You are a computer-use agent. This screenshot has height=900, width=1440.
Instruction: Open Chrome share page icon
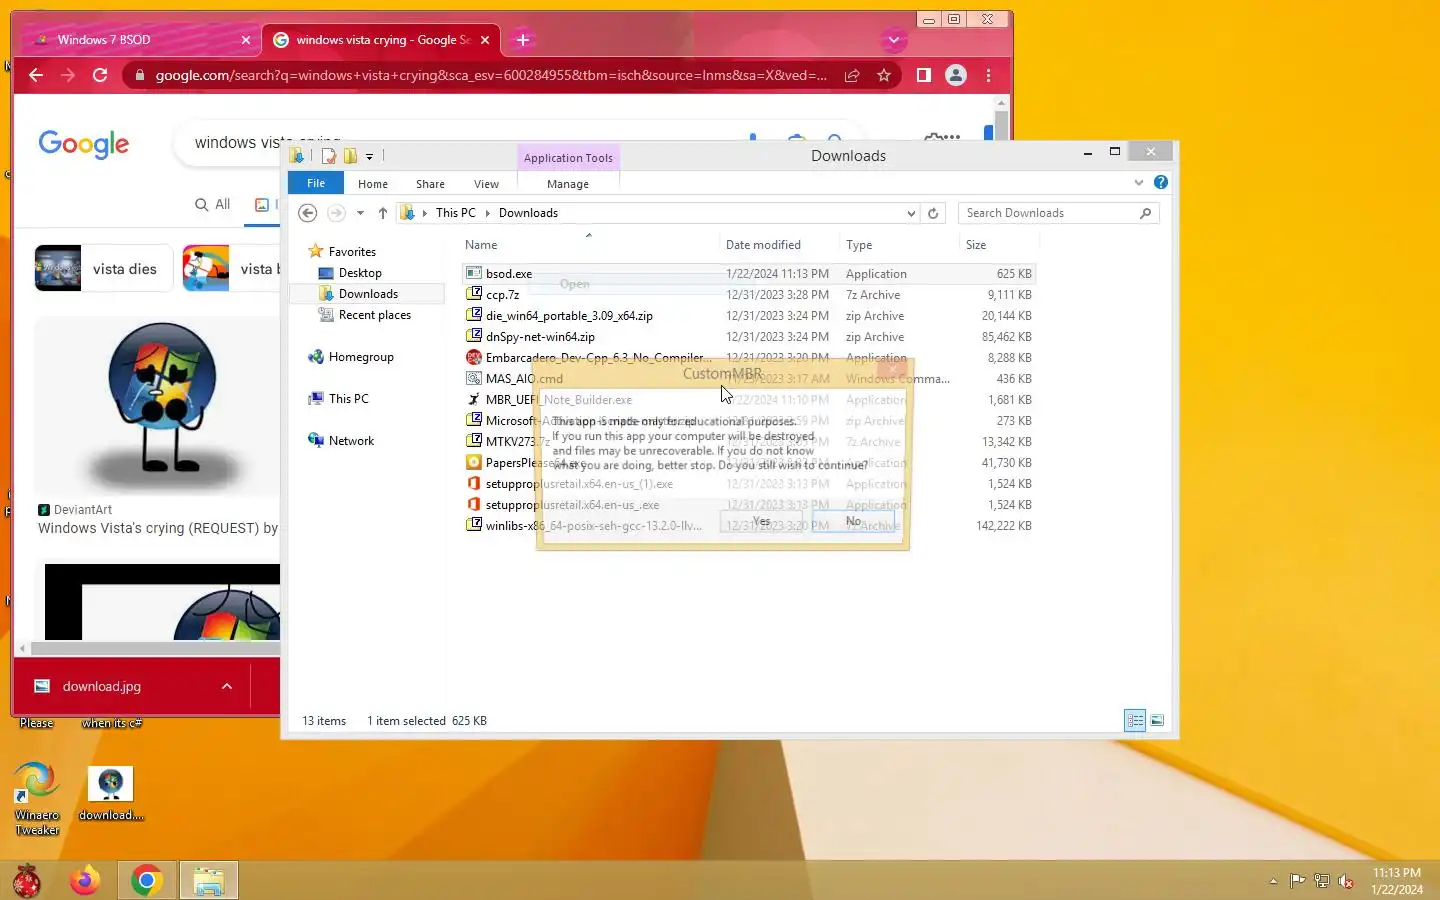pos(852,75)
